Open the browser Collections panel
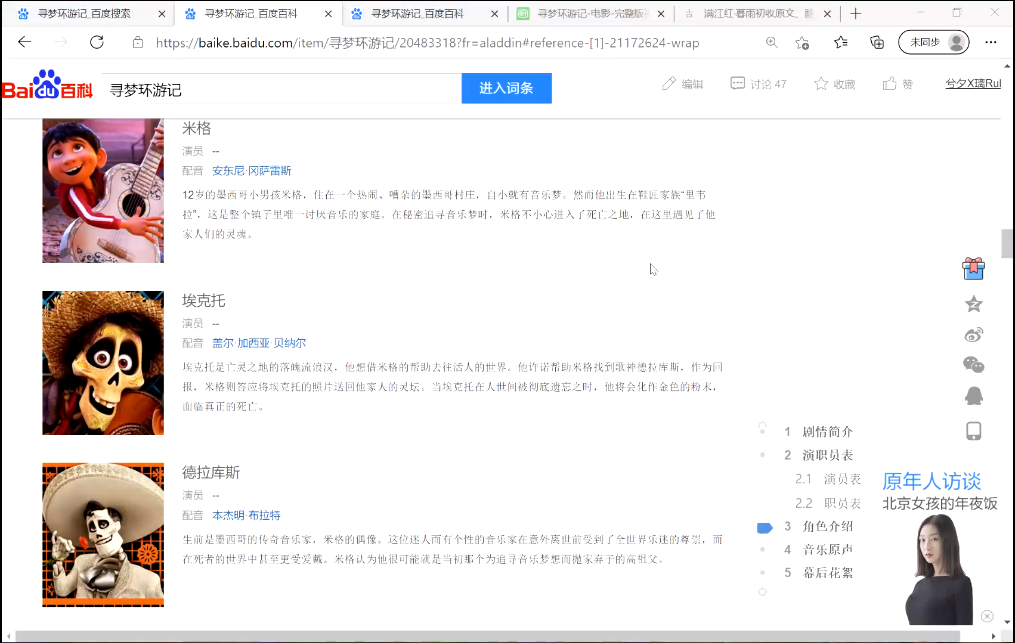 [x=877, y=43]
